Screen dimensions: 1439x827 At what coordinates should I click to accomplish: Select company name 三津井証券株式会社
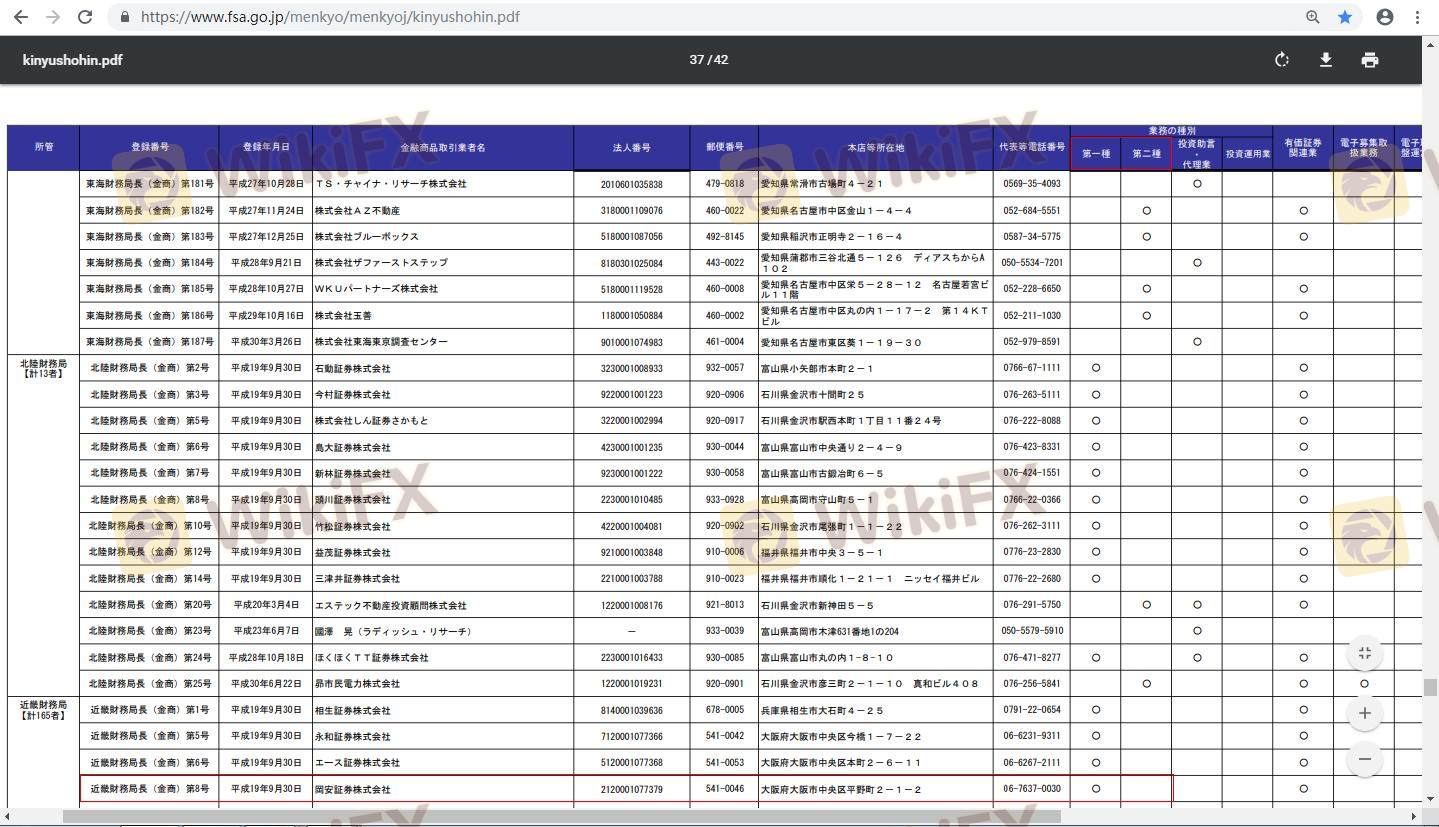(x=357, y=579)
